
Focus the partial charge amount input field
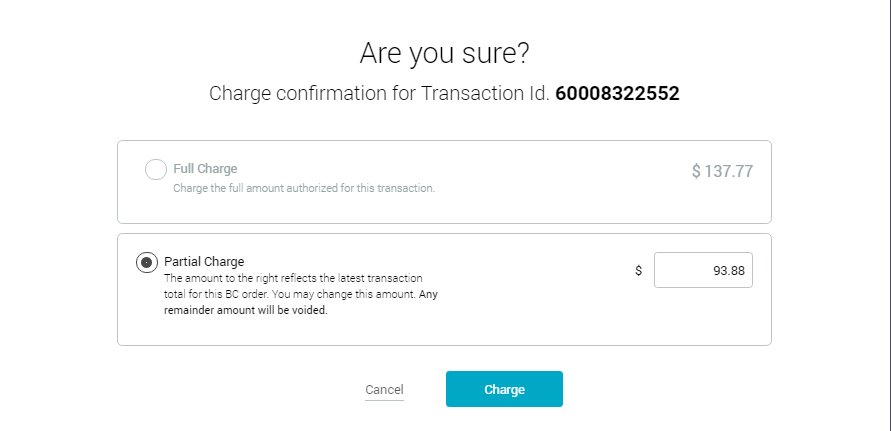click(703, 270)
